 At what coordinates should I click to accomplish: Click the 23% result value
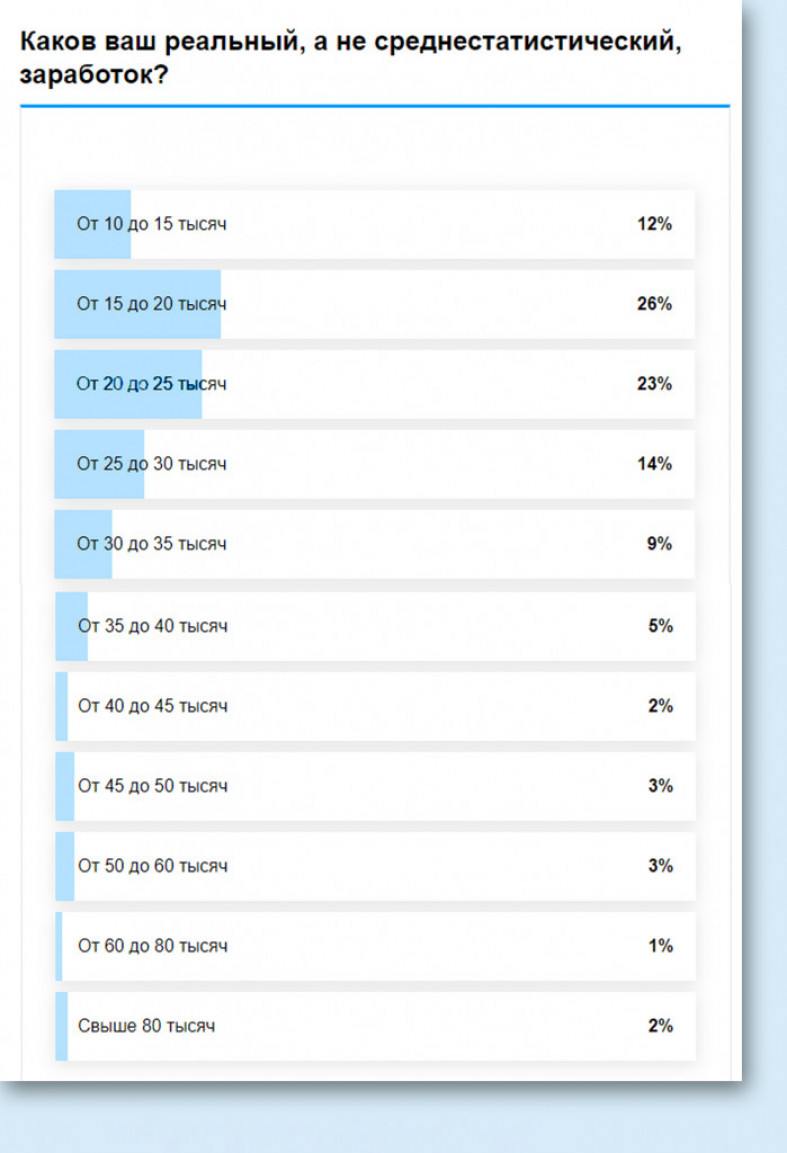pos(655,384)
